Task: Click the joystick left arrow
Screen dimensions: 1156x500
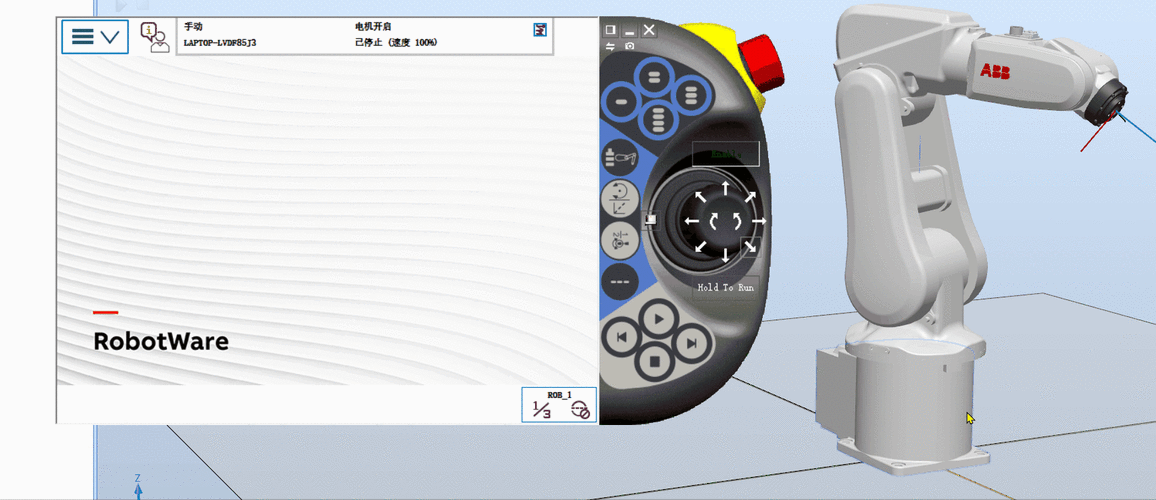Action: coord(691,221)
